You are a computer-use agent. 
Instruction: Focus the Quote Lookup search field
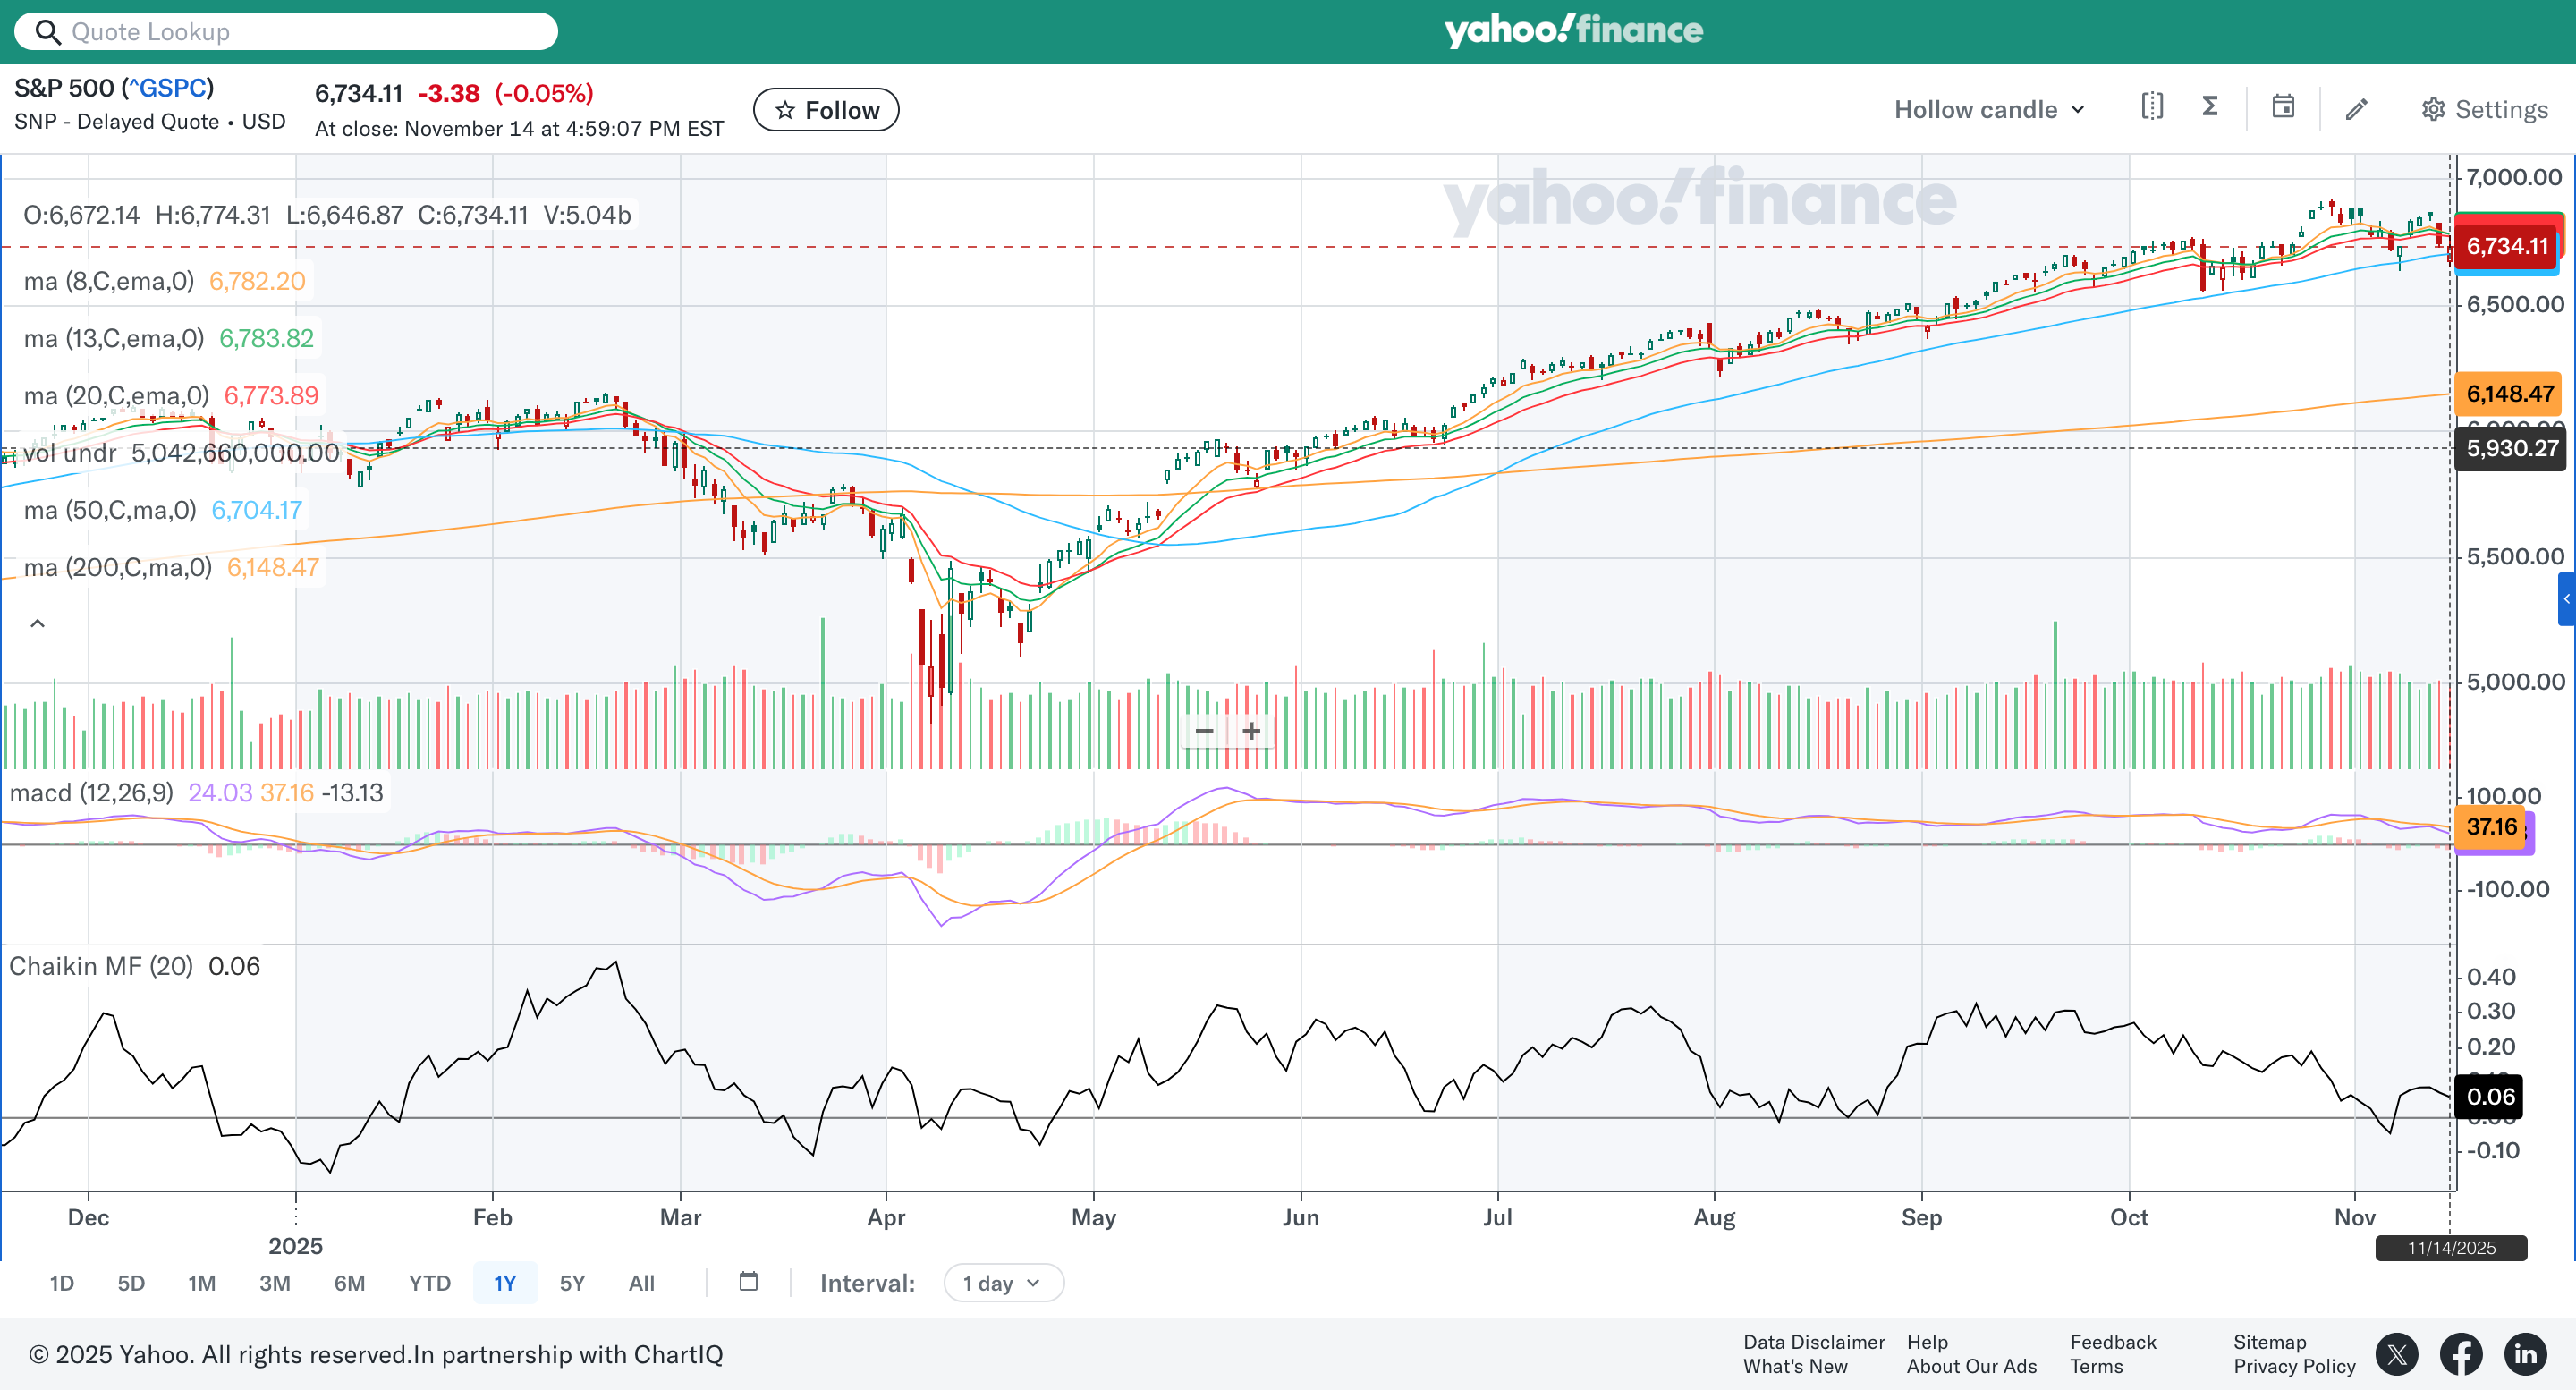(300, 32)
